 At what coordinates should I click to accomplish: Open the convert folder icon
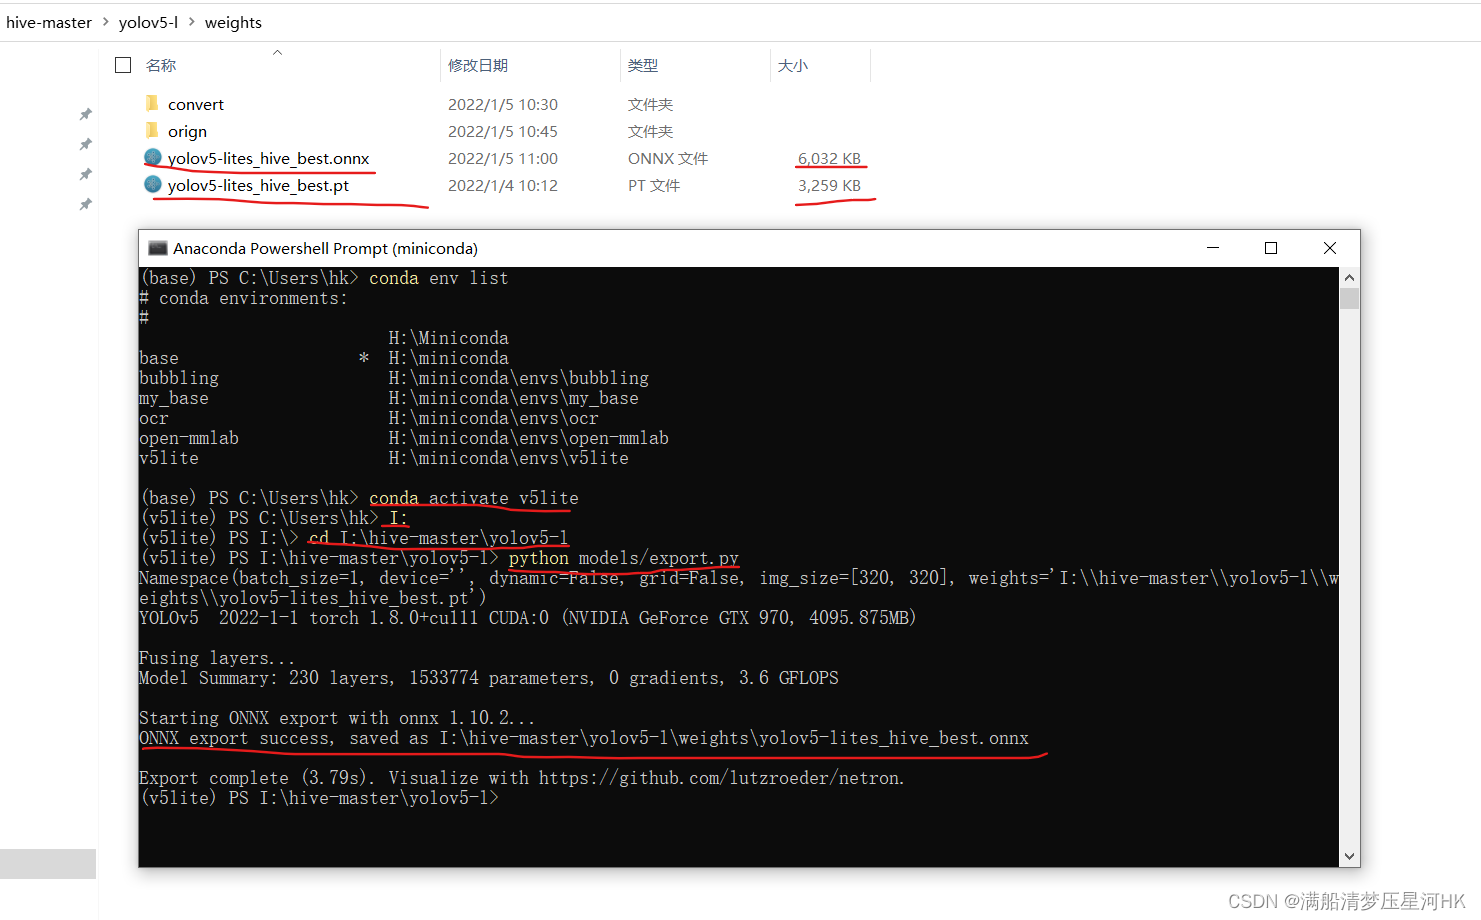152,103
